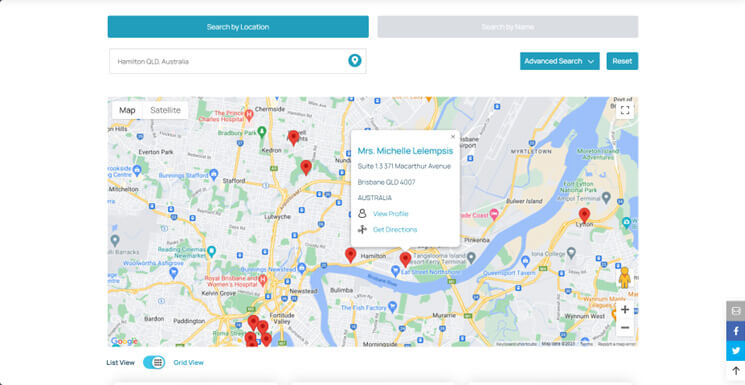Click the Prince Charles Hospital map icon
Viewport: 745px width, 385px height.
(x=248, y=115)
